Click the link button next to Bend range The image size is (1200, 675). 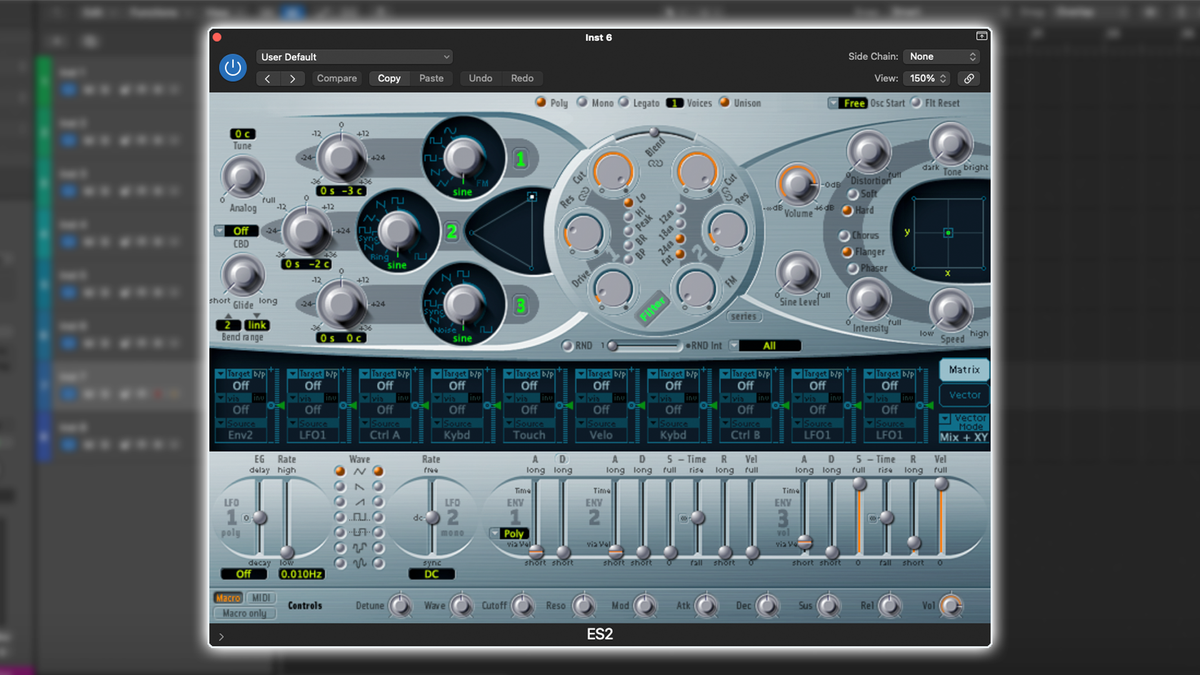point(256,324)
